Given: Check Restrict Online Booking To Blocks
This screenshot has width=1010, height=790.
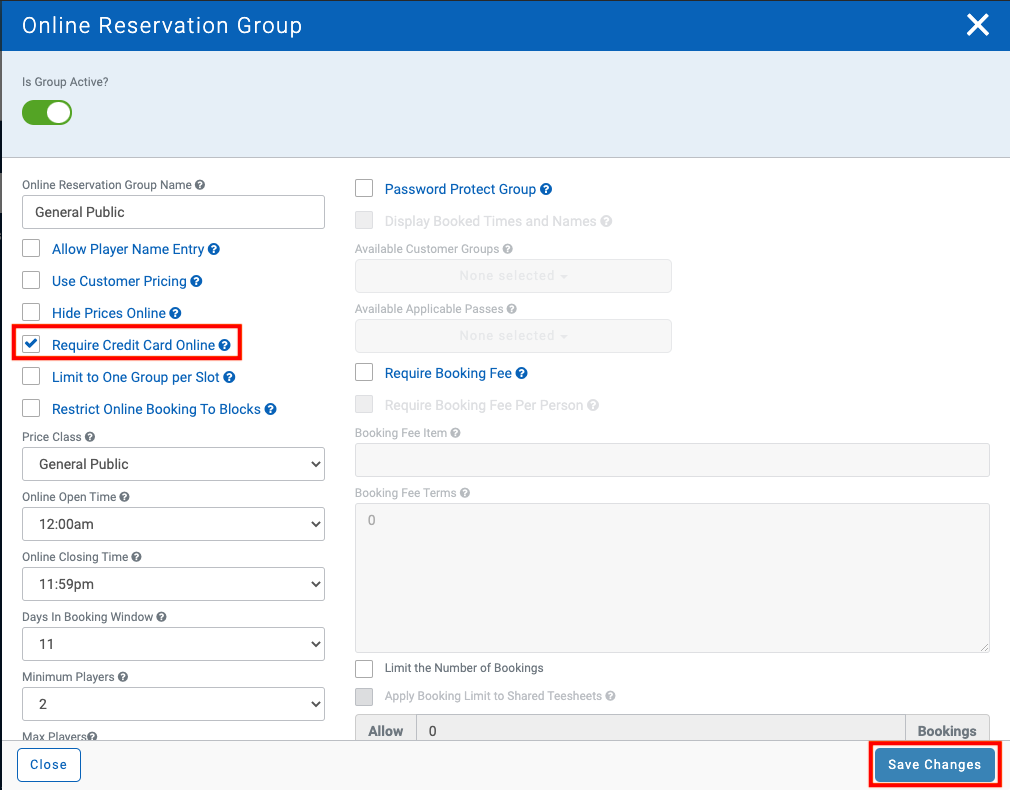Looking at the screenshot, I should pyautogui.click(x=31, y=408).
